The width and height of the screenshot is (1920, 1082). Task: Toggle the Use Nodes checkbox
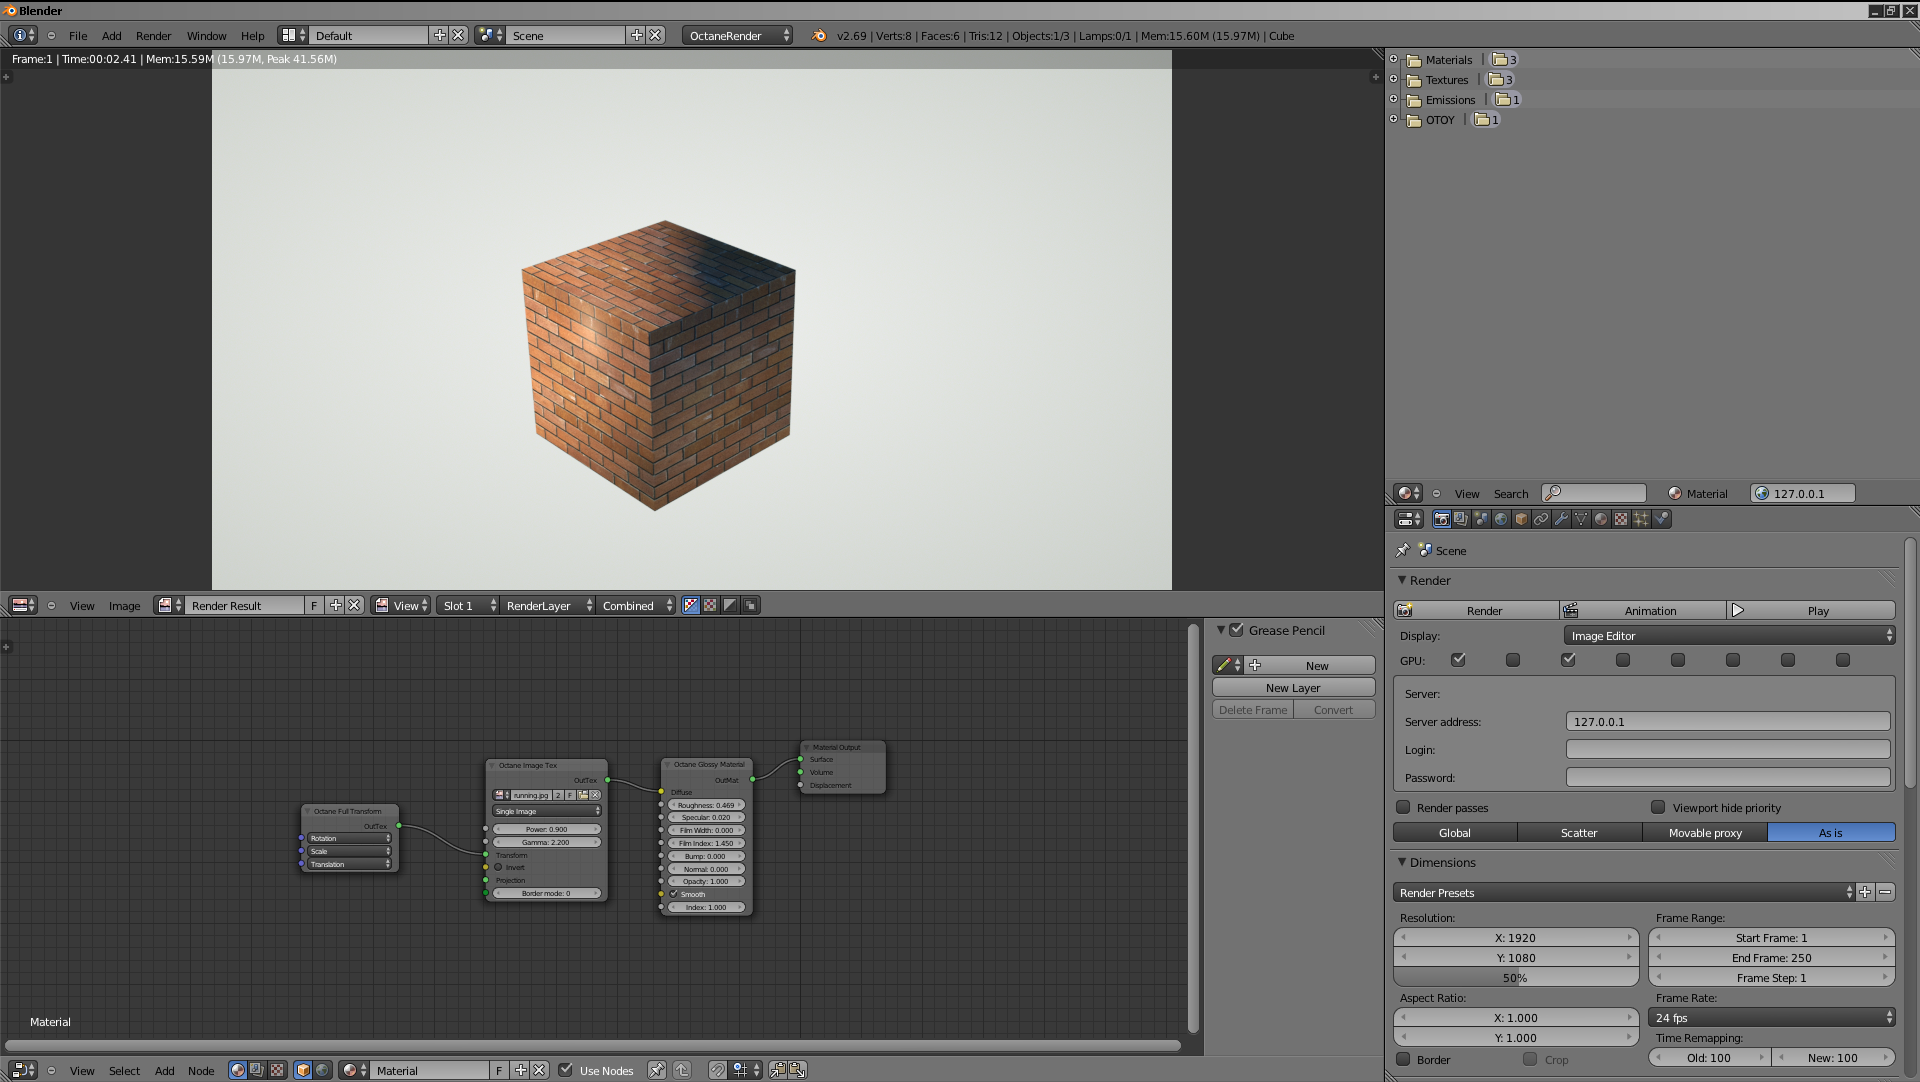click(x=566, y=1070)
